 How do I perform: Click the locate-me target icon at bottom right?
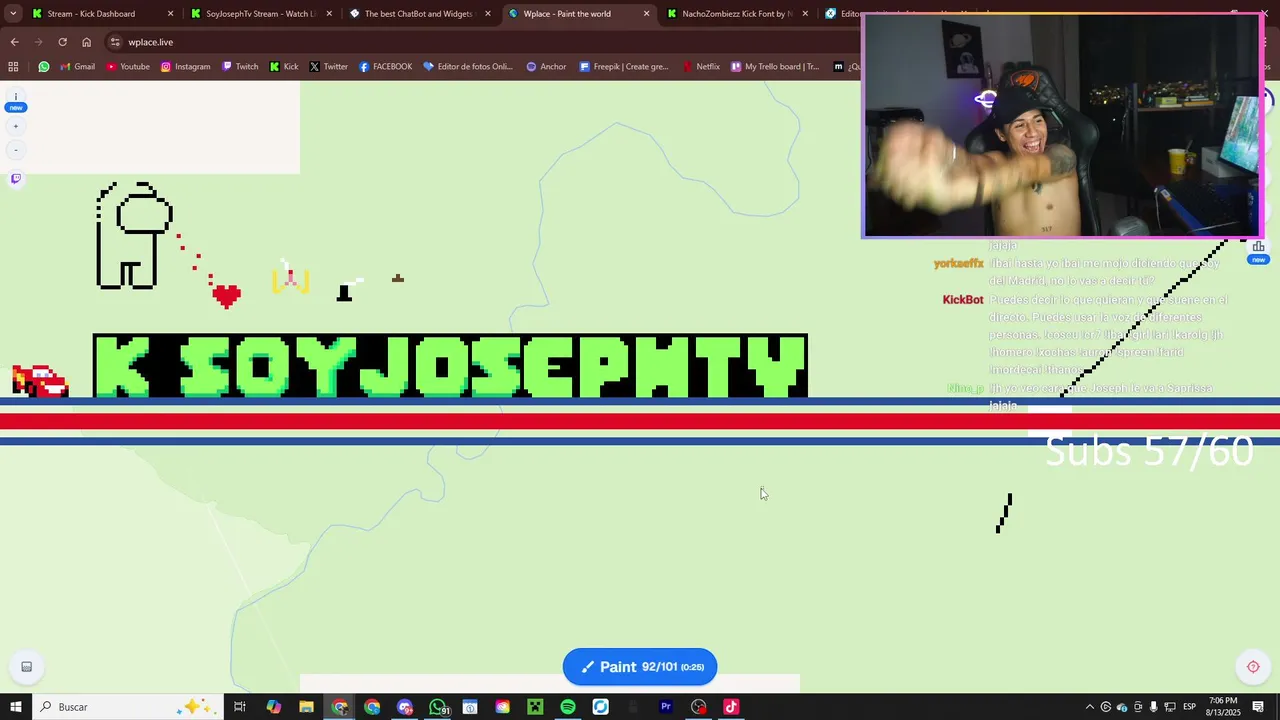tap(1253, 667)
